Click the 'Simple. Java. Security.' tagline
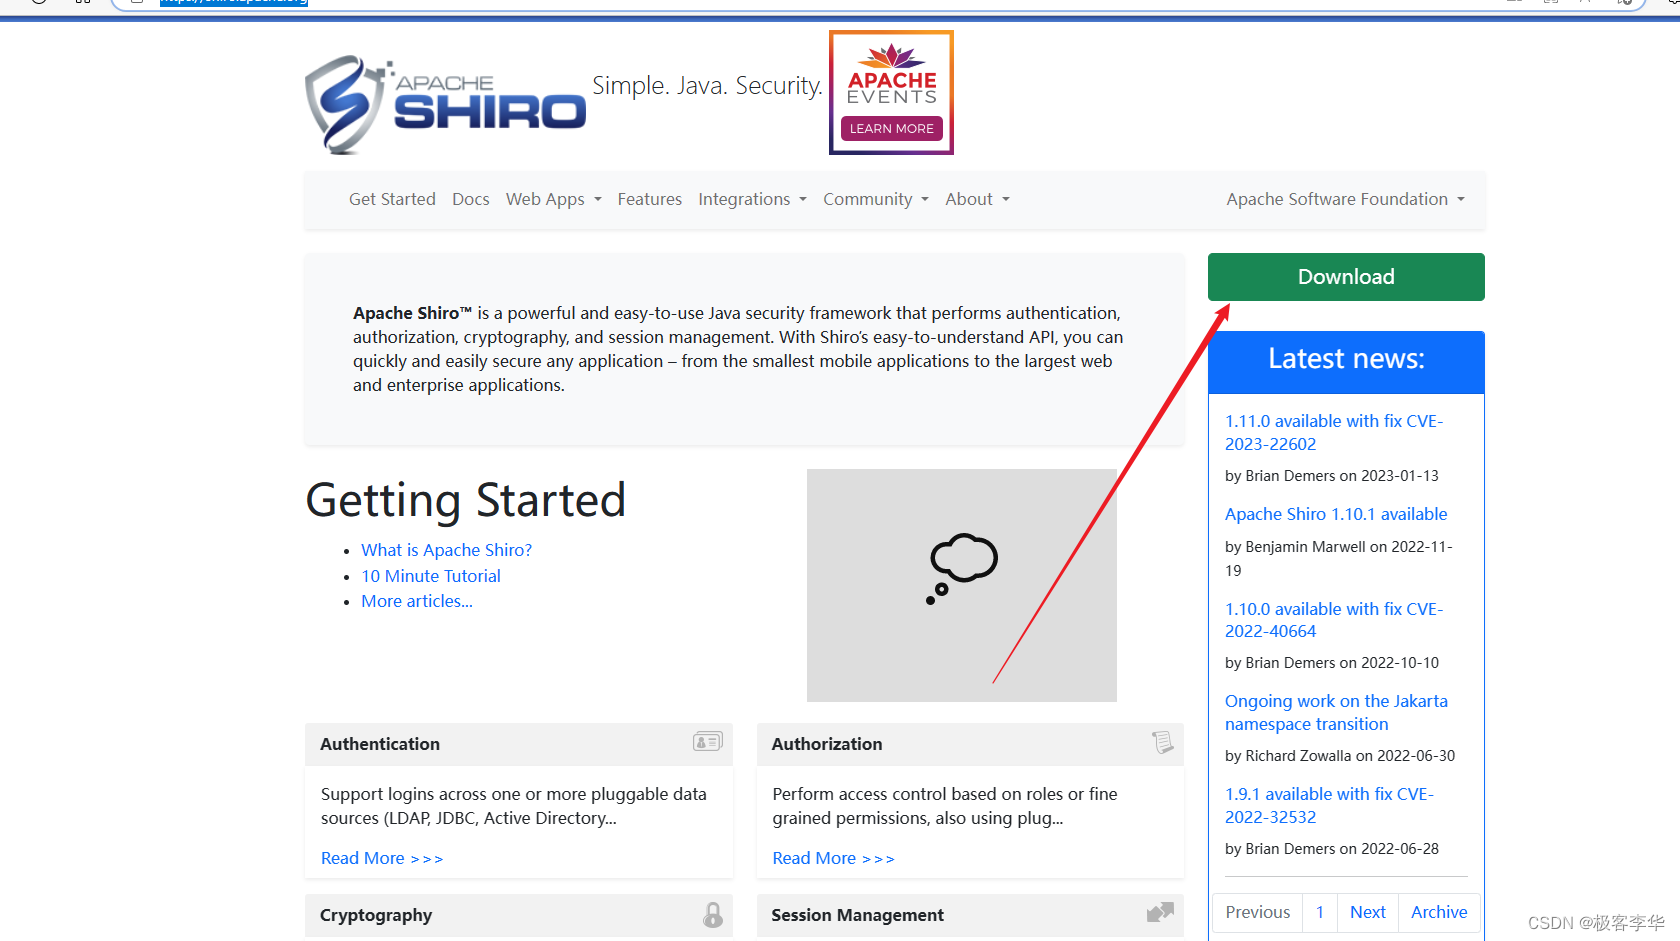Image resolution: width=1680 pixels, height=941 pixels. pos(707,86)
